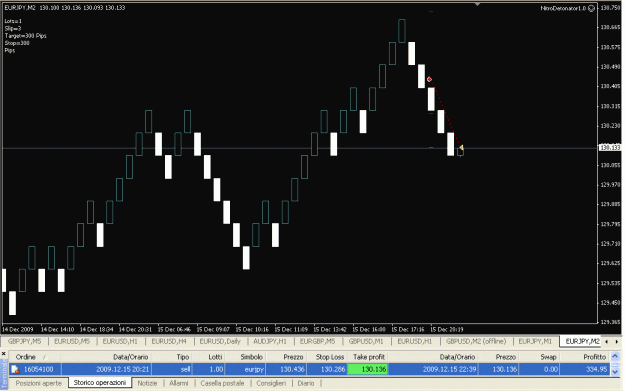Open the Allarmi terminal tab

179,383
